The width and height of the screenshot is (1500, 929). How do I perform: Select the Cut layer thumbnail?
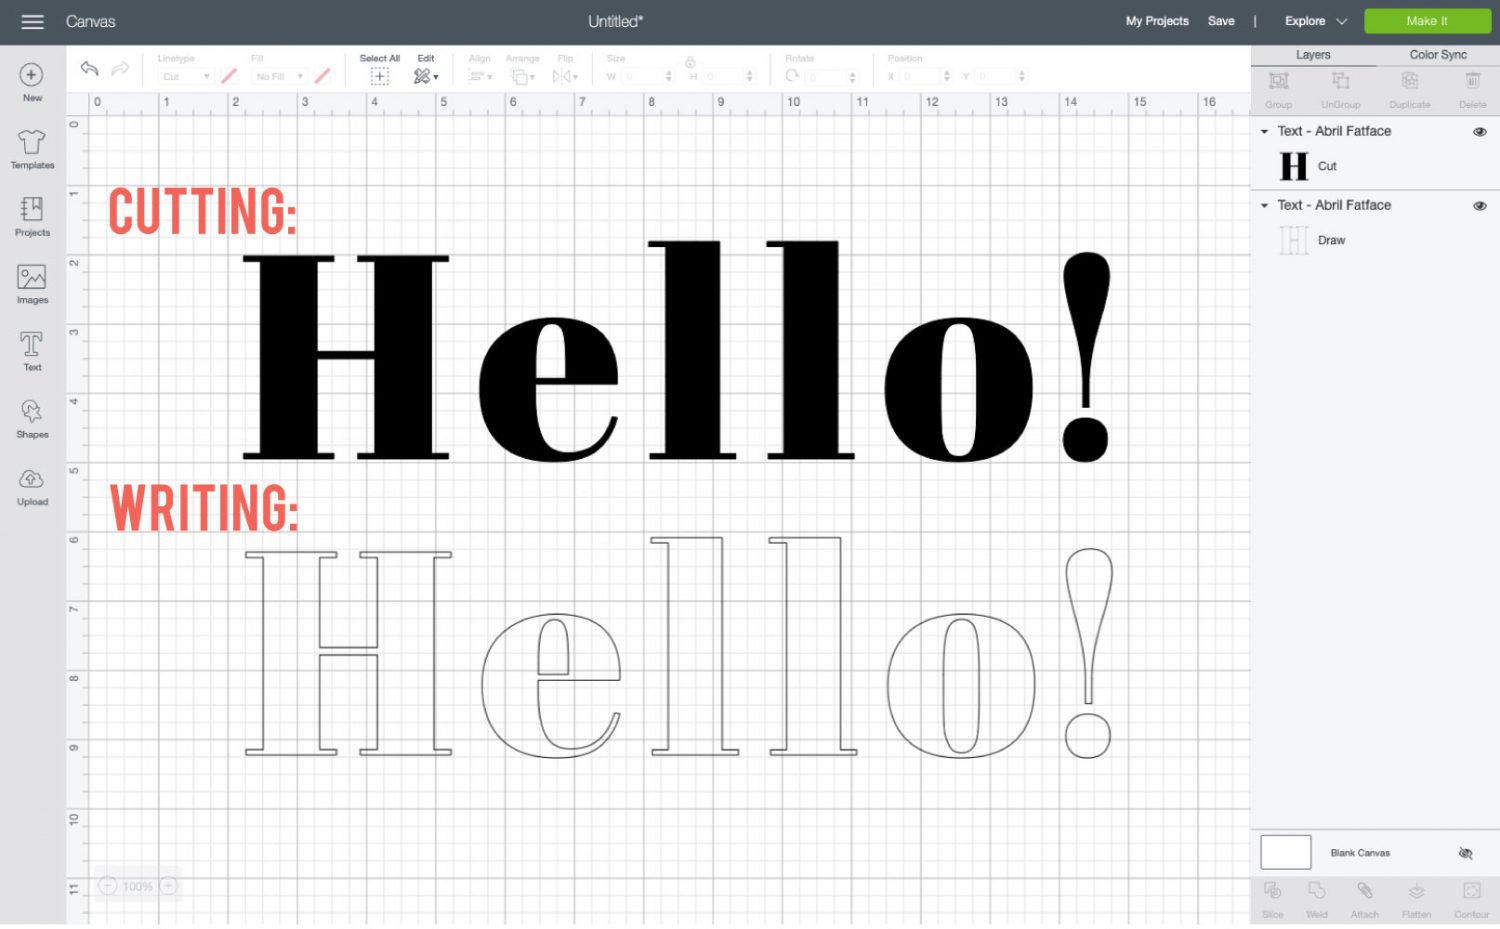1294,166
